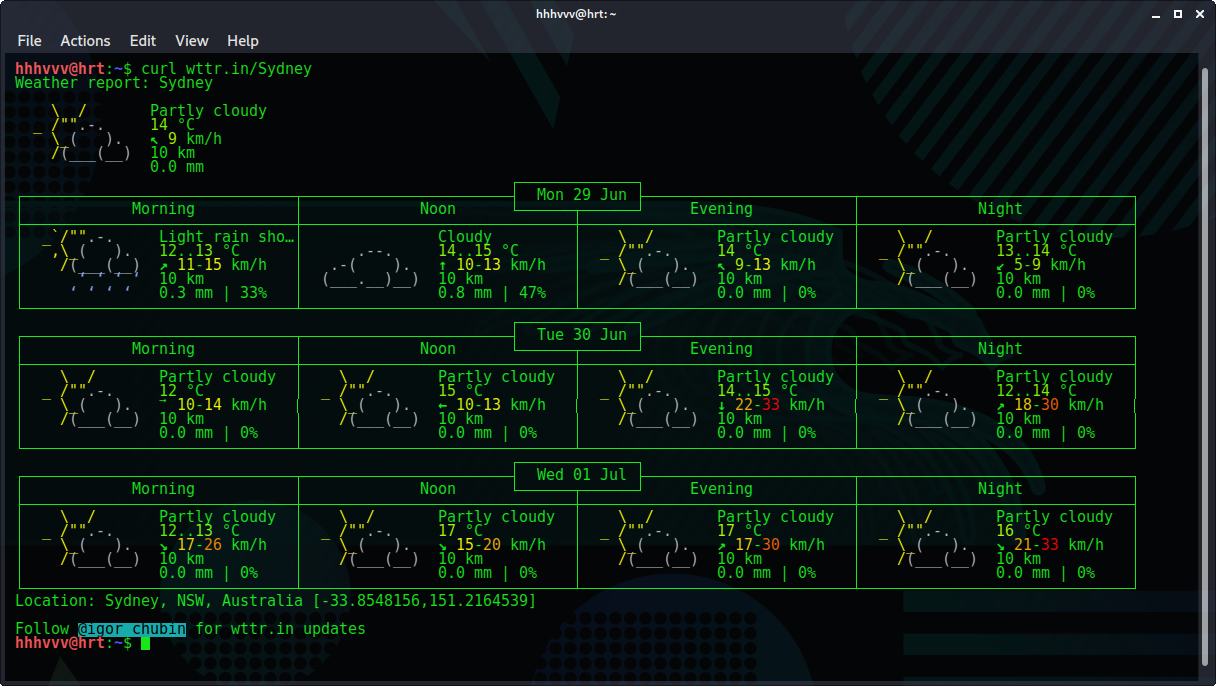The height and width of the screenshot is (686, 1216).
Task: Click the '13..14 °C' temperature, Mon night
Action: pos(1036,251)
